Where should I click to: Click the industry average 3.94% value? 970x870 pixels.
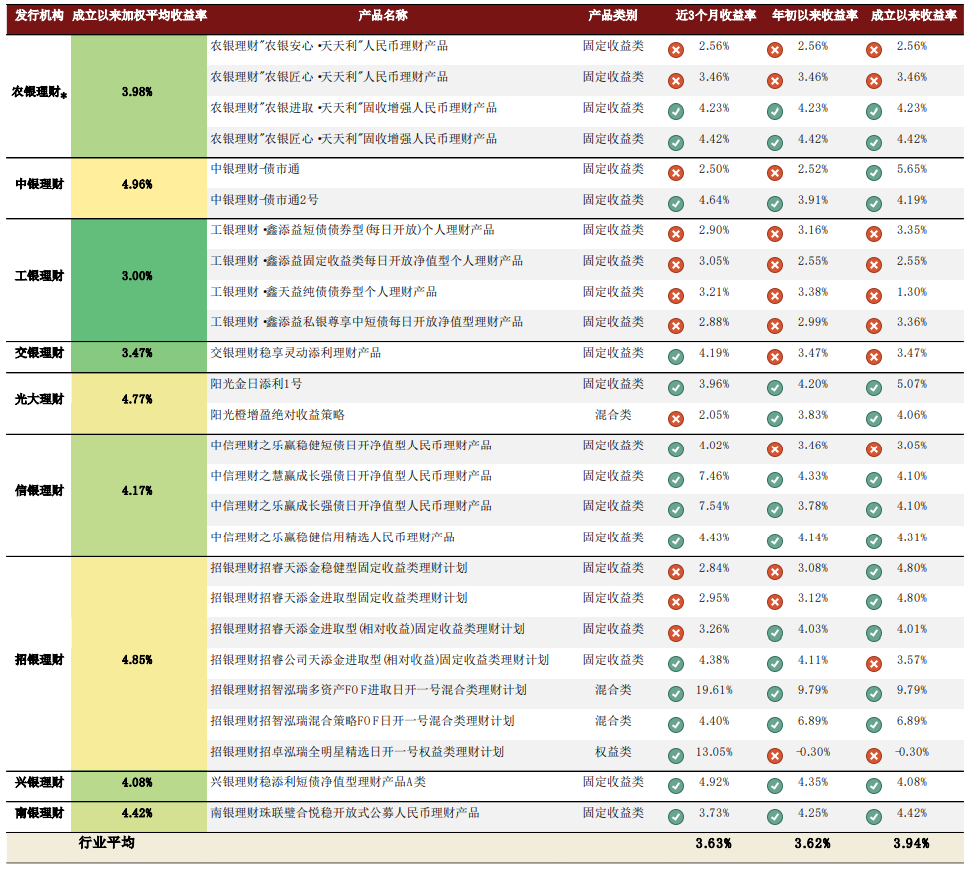(x=911, y=843)
